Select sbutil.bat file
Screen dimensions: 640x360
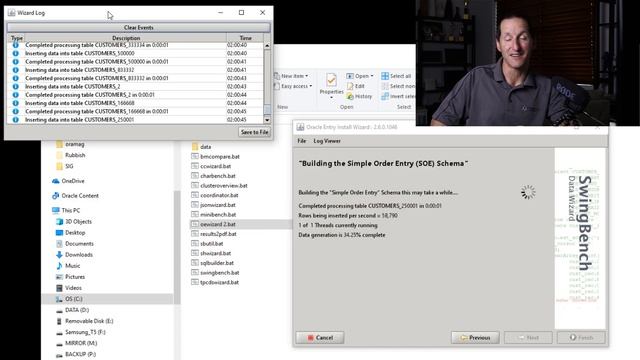click(x=207, y=243)
